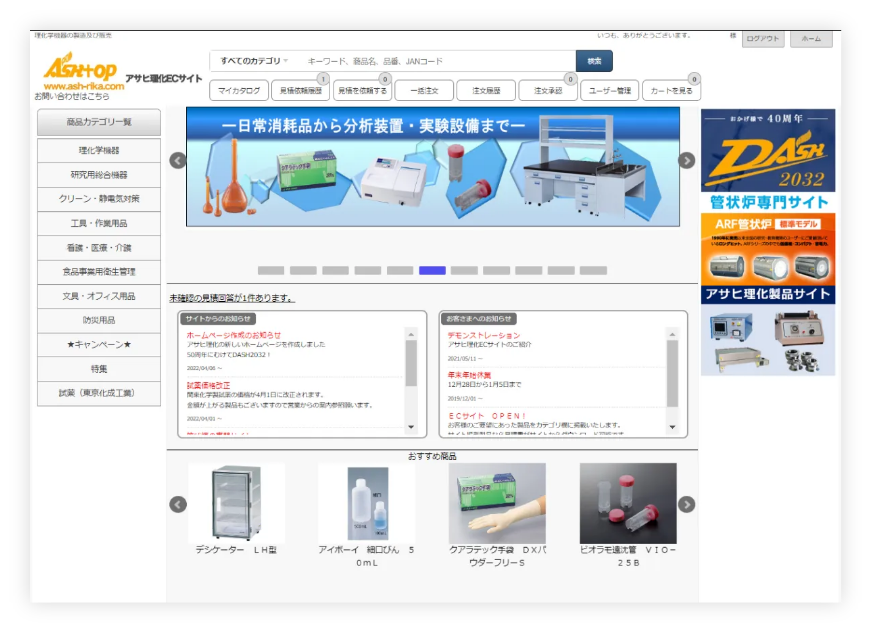
Task: Open 一括注文
Action: click(424, 91)
